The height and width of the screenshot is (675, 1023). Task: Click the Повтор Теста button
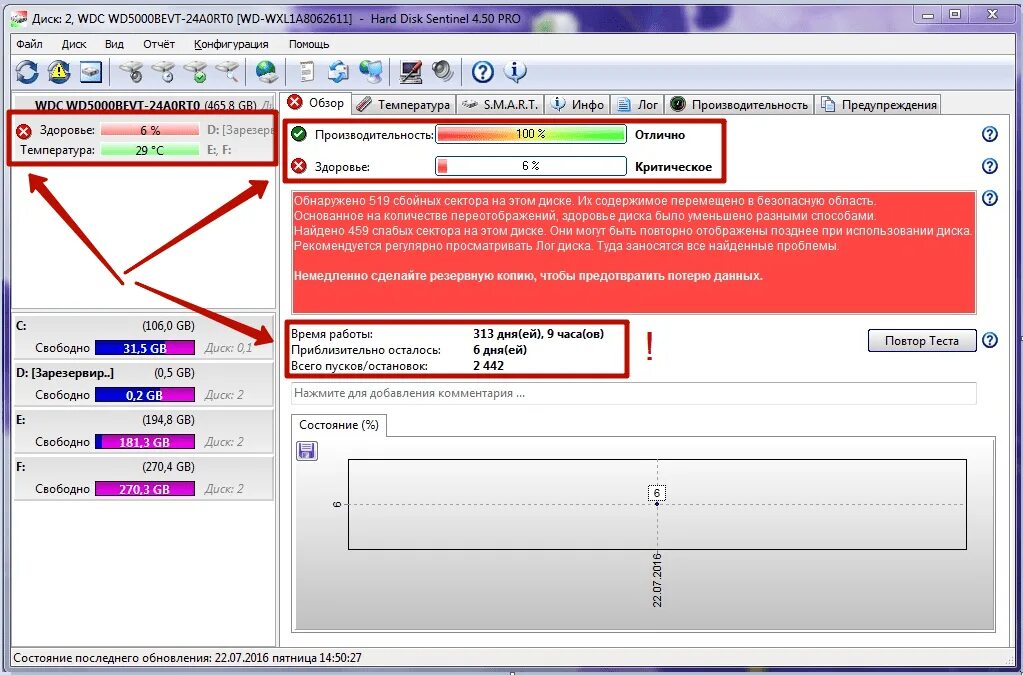922,340
